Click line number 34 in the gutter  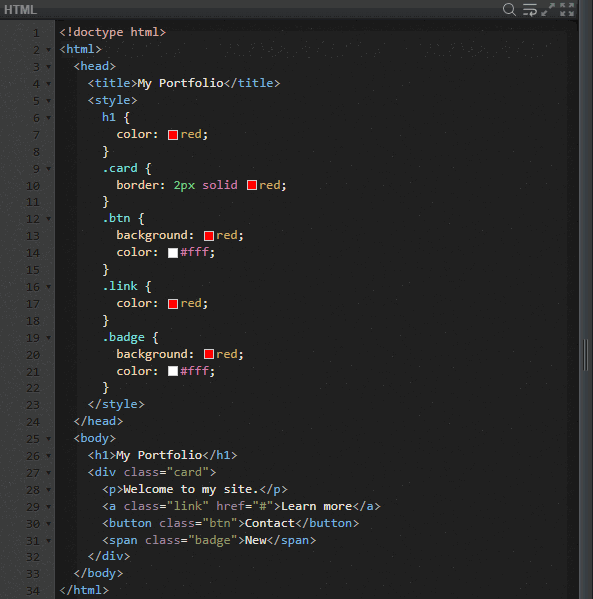[x=33, y=591]
